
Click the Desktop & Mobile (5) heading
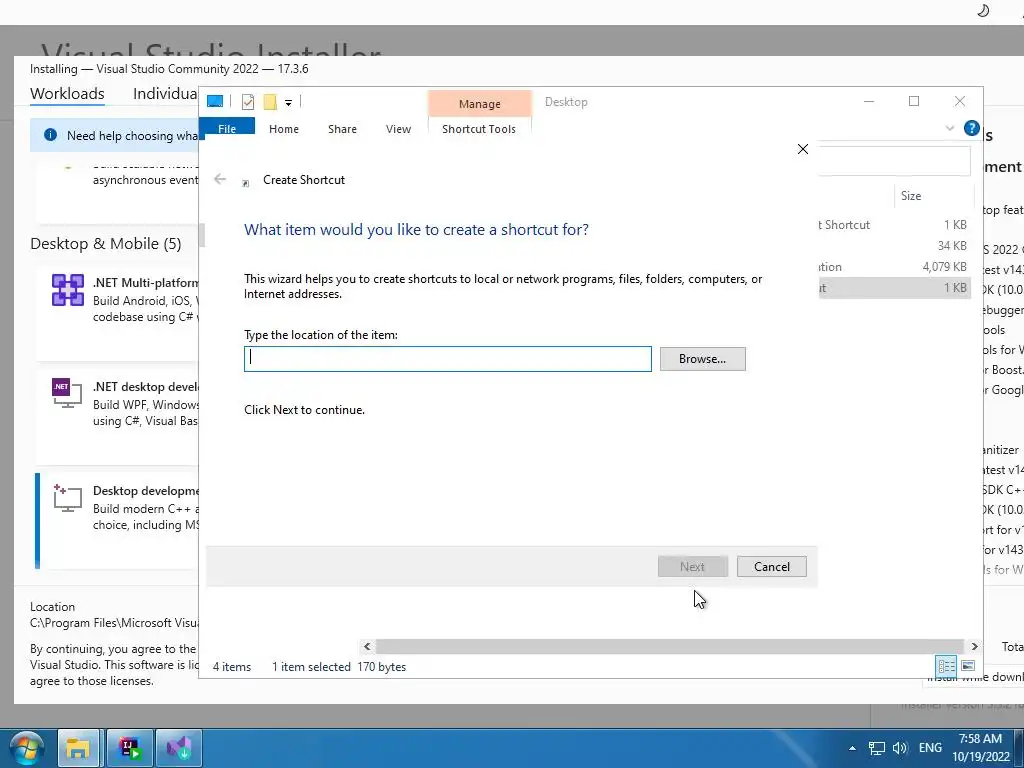pos(106,244)
